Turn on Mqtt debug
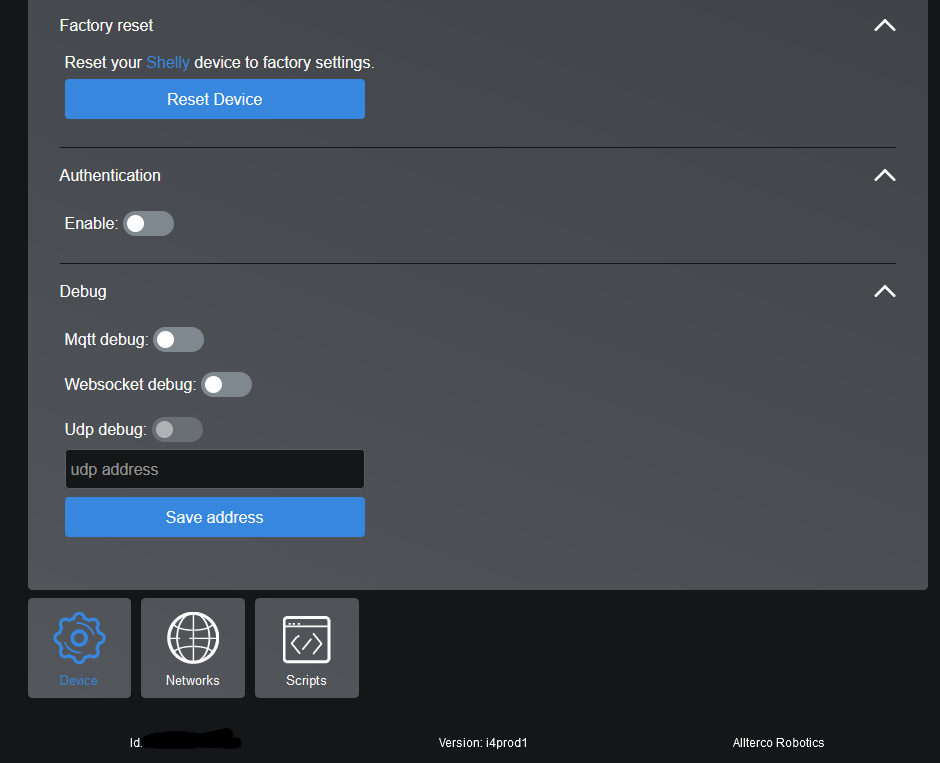 point(178,339)
